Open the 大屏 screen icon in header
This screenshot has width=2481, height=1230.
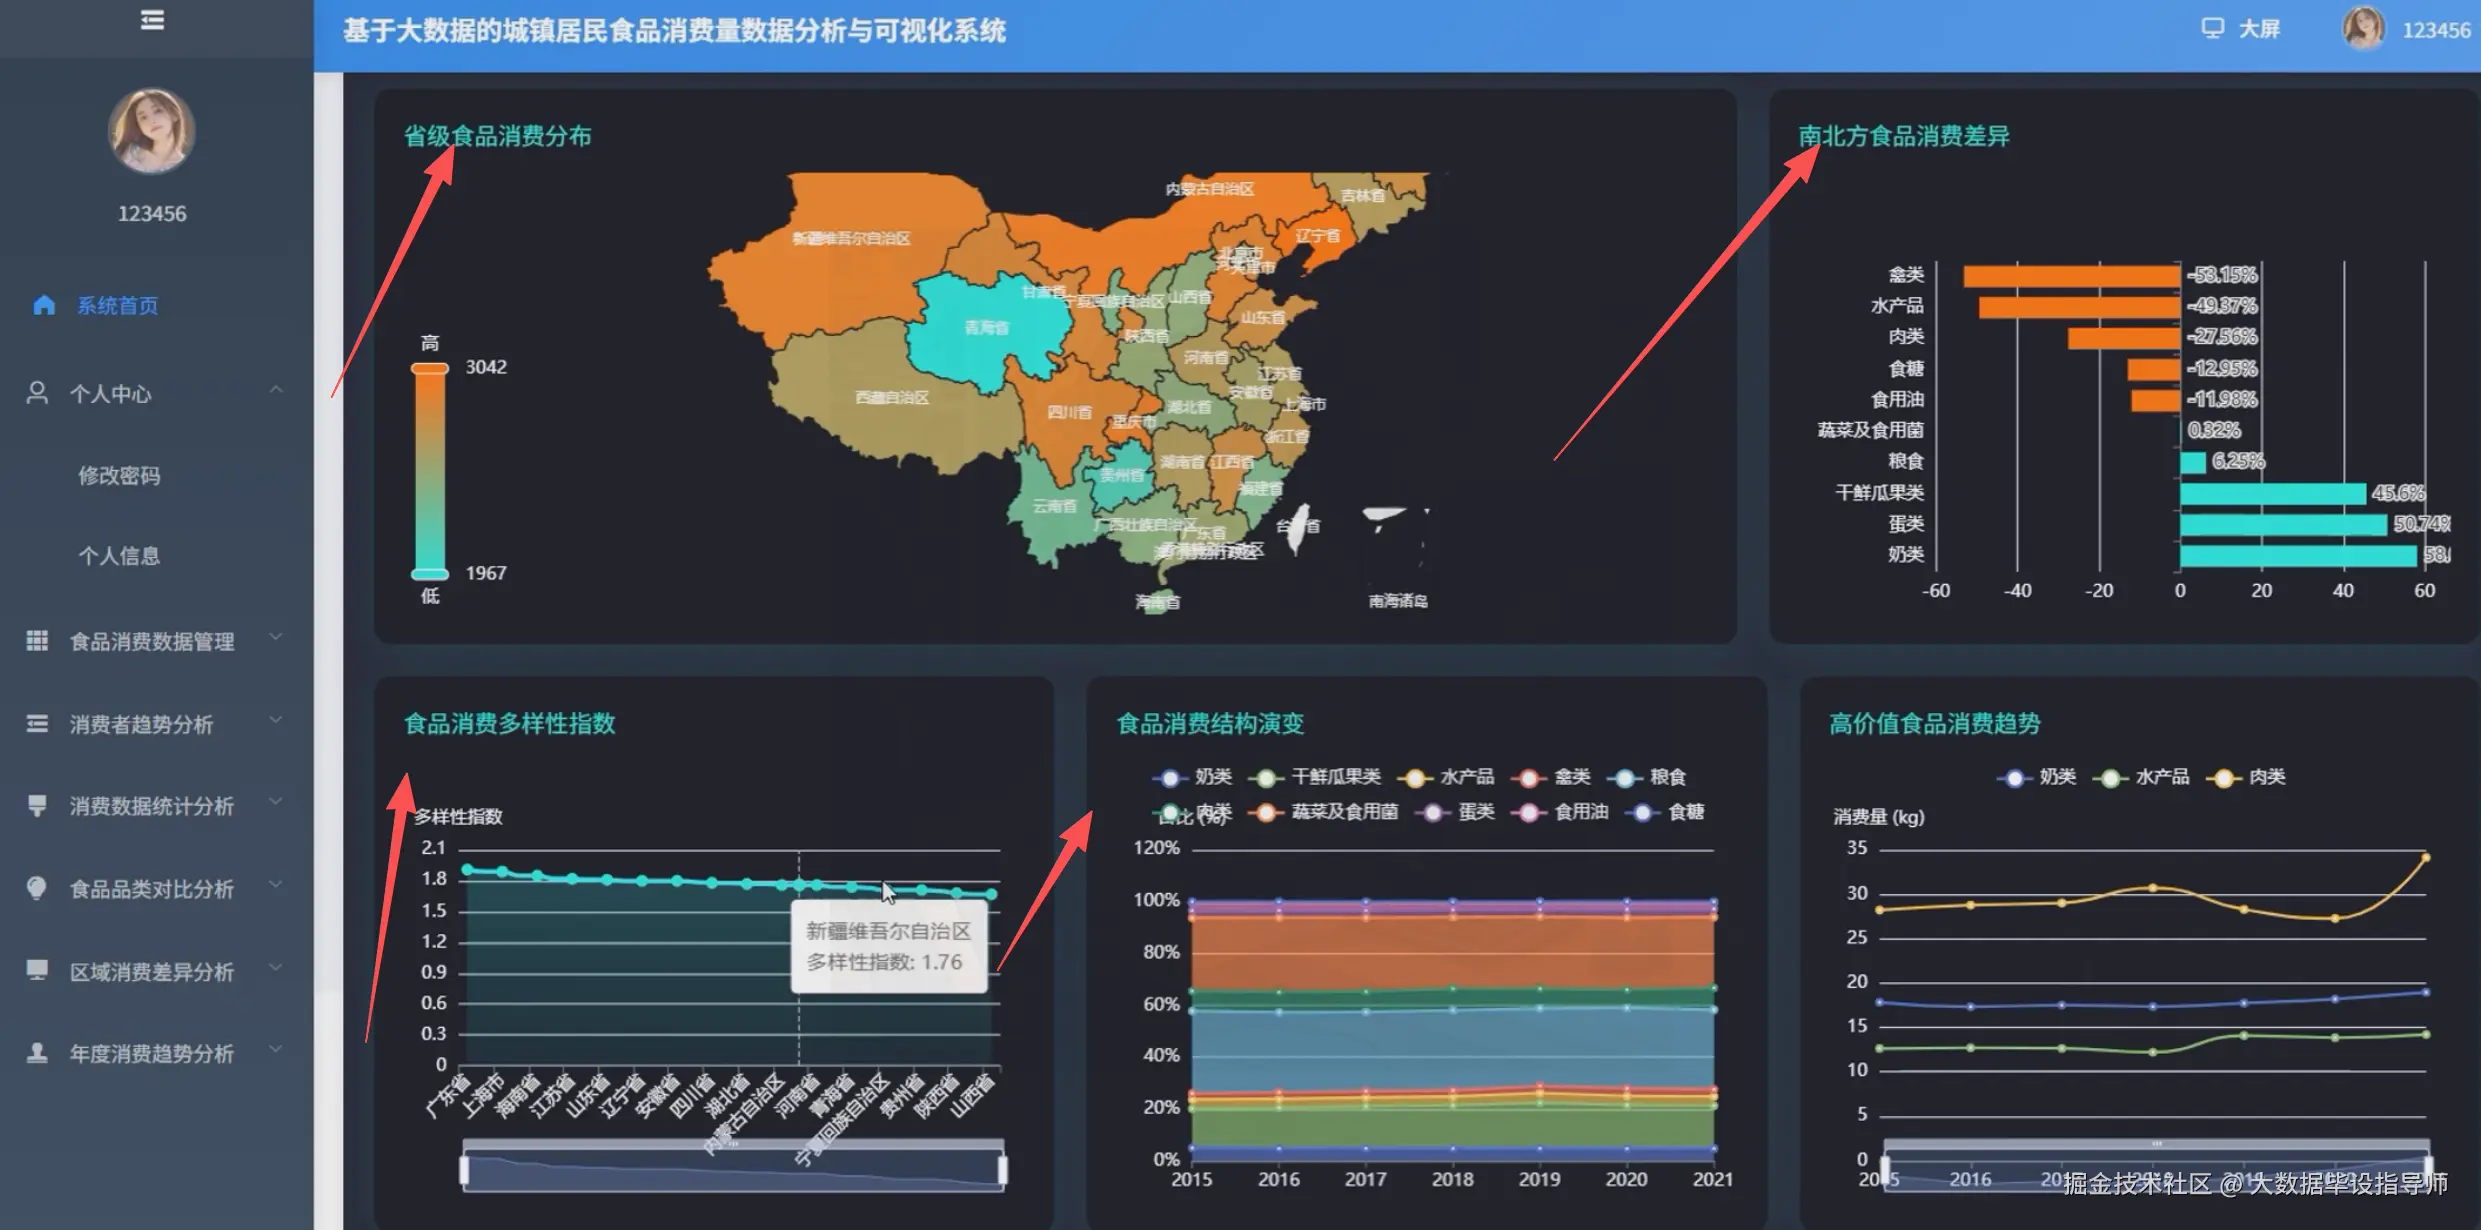tap(2215, 28)
